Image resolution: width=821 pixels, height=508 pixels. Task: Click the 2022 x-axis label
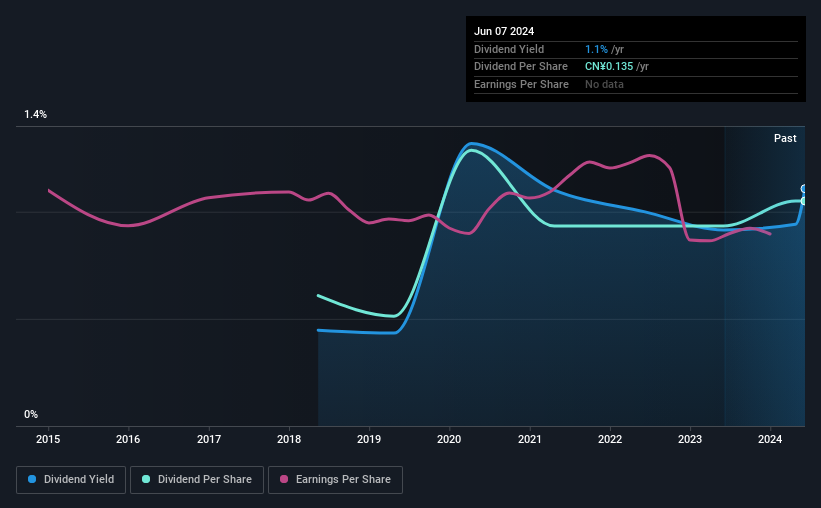click(609, 439)
